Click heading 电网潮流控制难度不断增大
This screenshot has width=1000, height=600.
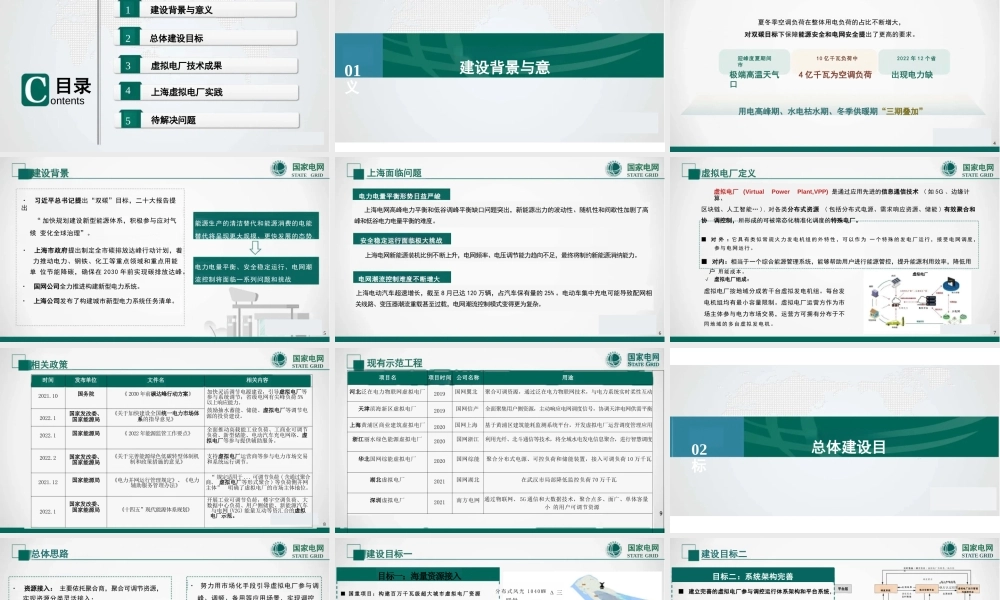coord(402,278)
